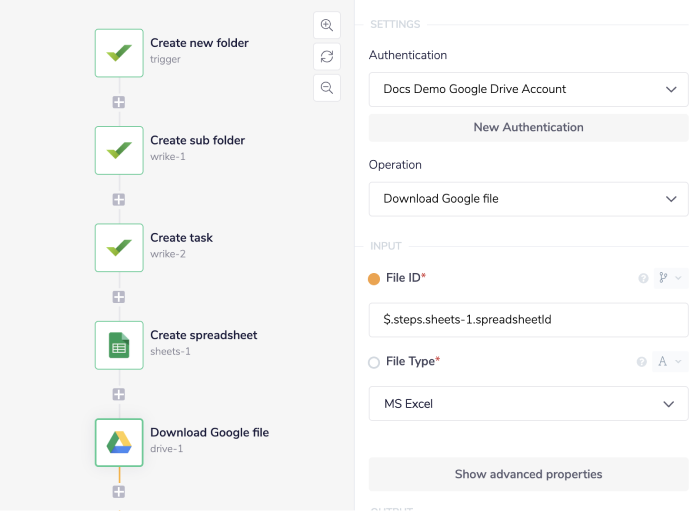
Task: Click the New Authentication button
Action: tap(528, 127)
